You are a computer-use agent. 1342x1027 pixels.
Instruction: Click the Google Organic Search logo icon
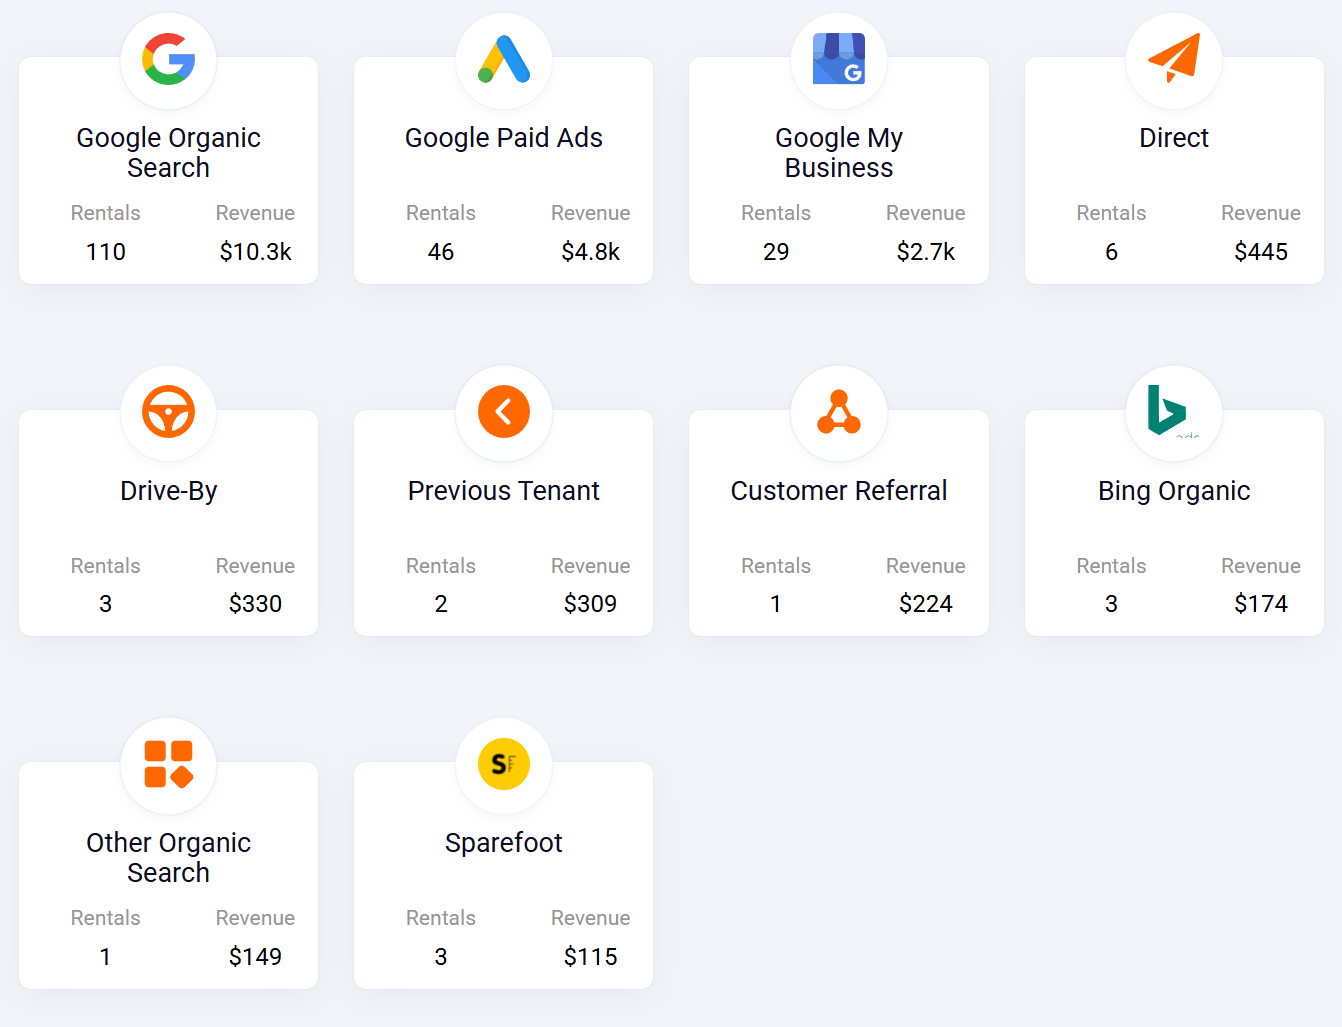pos(168,59)
